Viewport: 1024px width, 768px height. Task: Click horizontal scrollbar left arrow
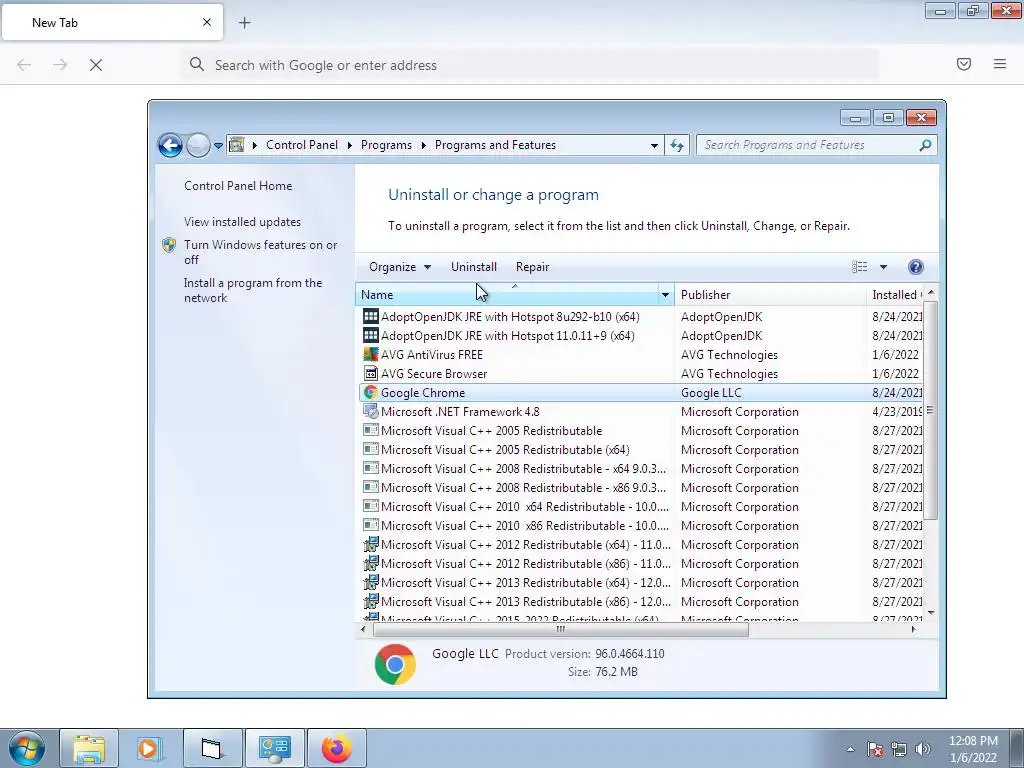click(x=364, y=630)
